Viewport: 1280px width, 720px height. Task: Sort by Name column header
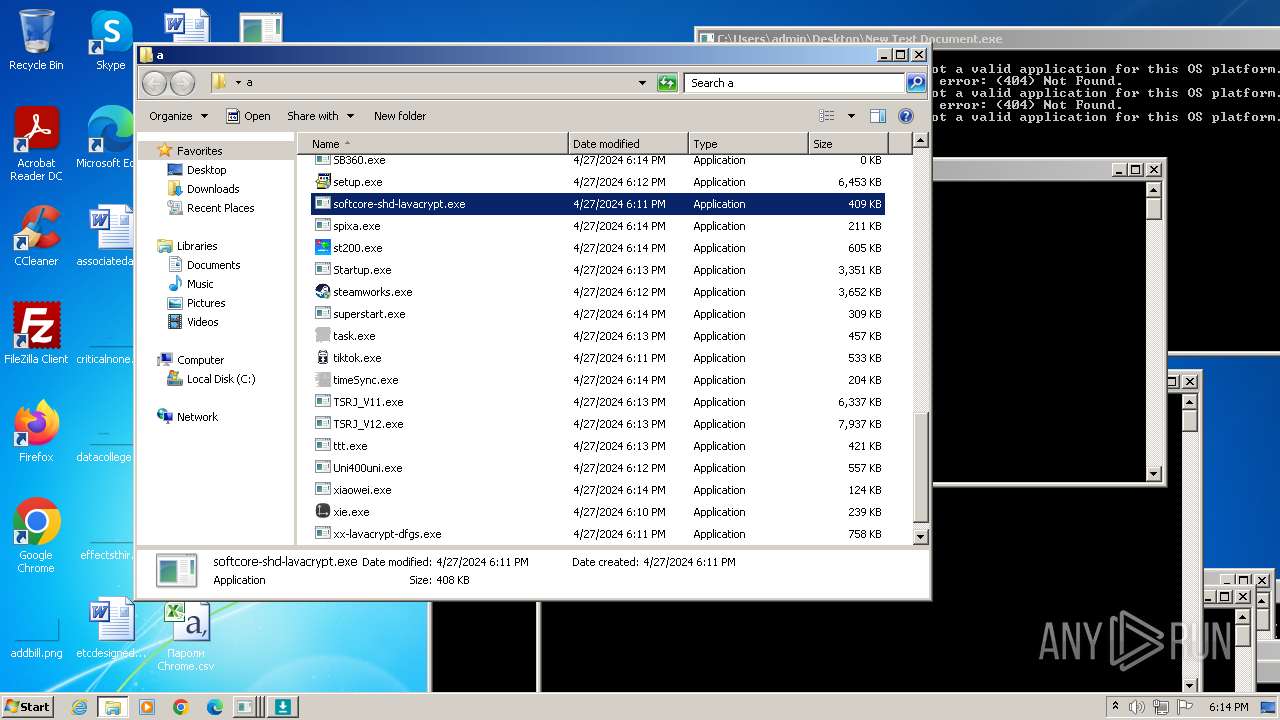[432, 144]
